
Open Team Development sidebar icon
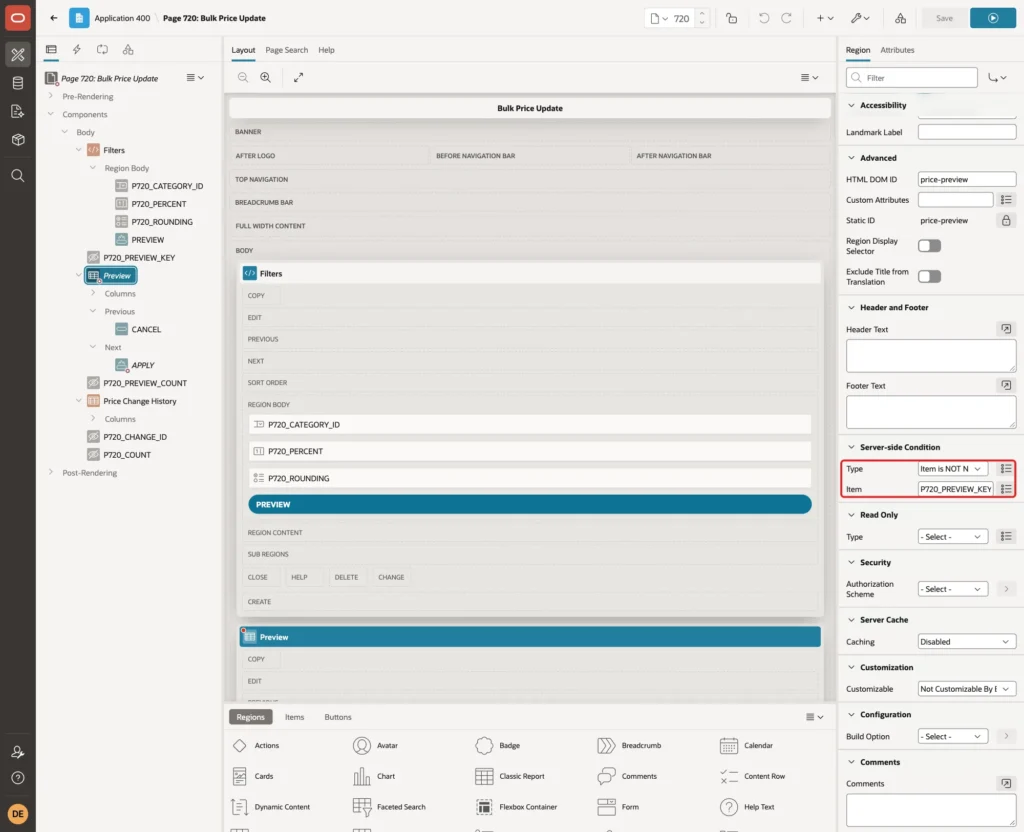pyautogui.click(x=18, y=111)
